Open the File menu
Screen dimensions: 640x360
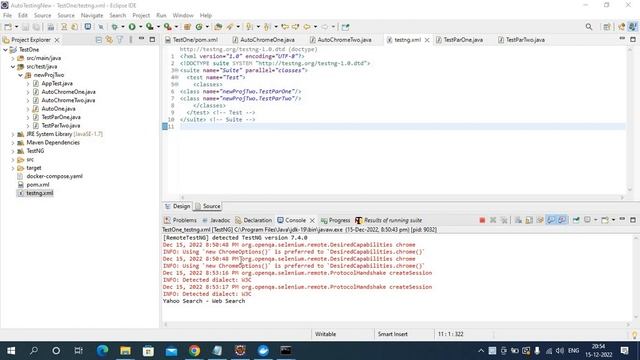pos(7,15)
